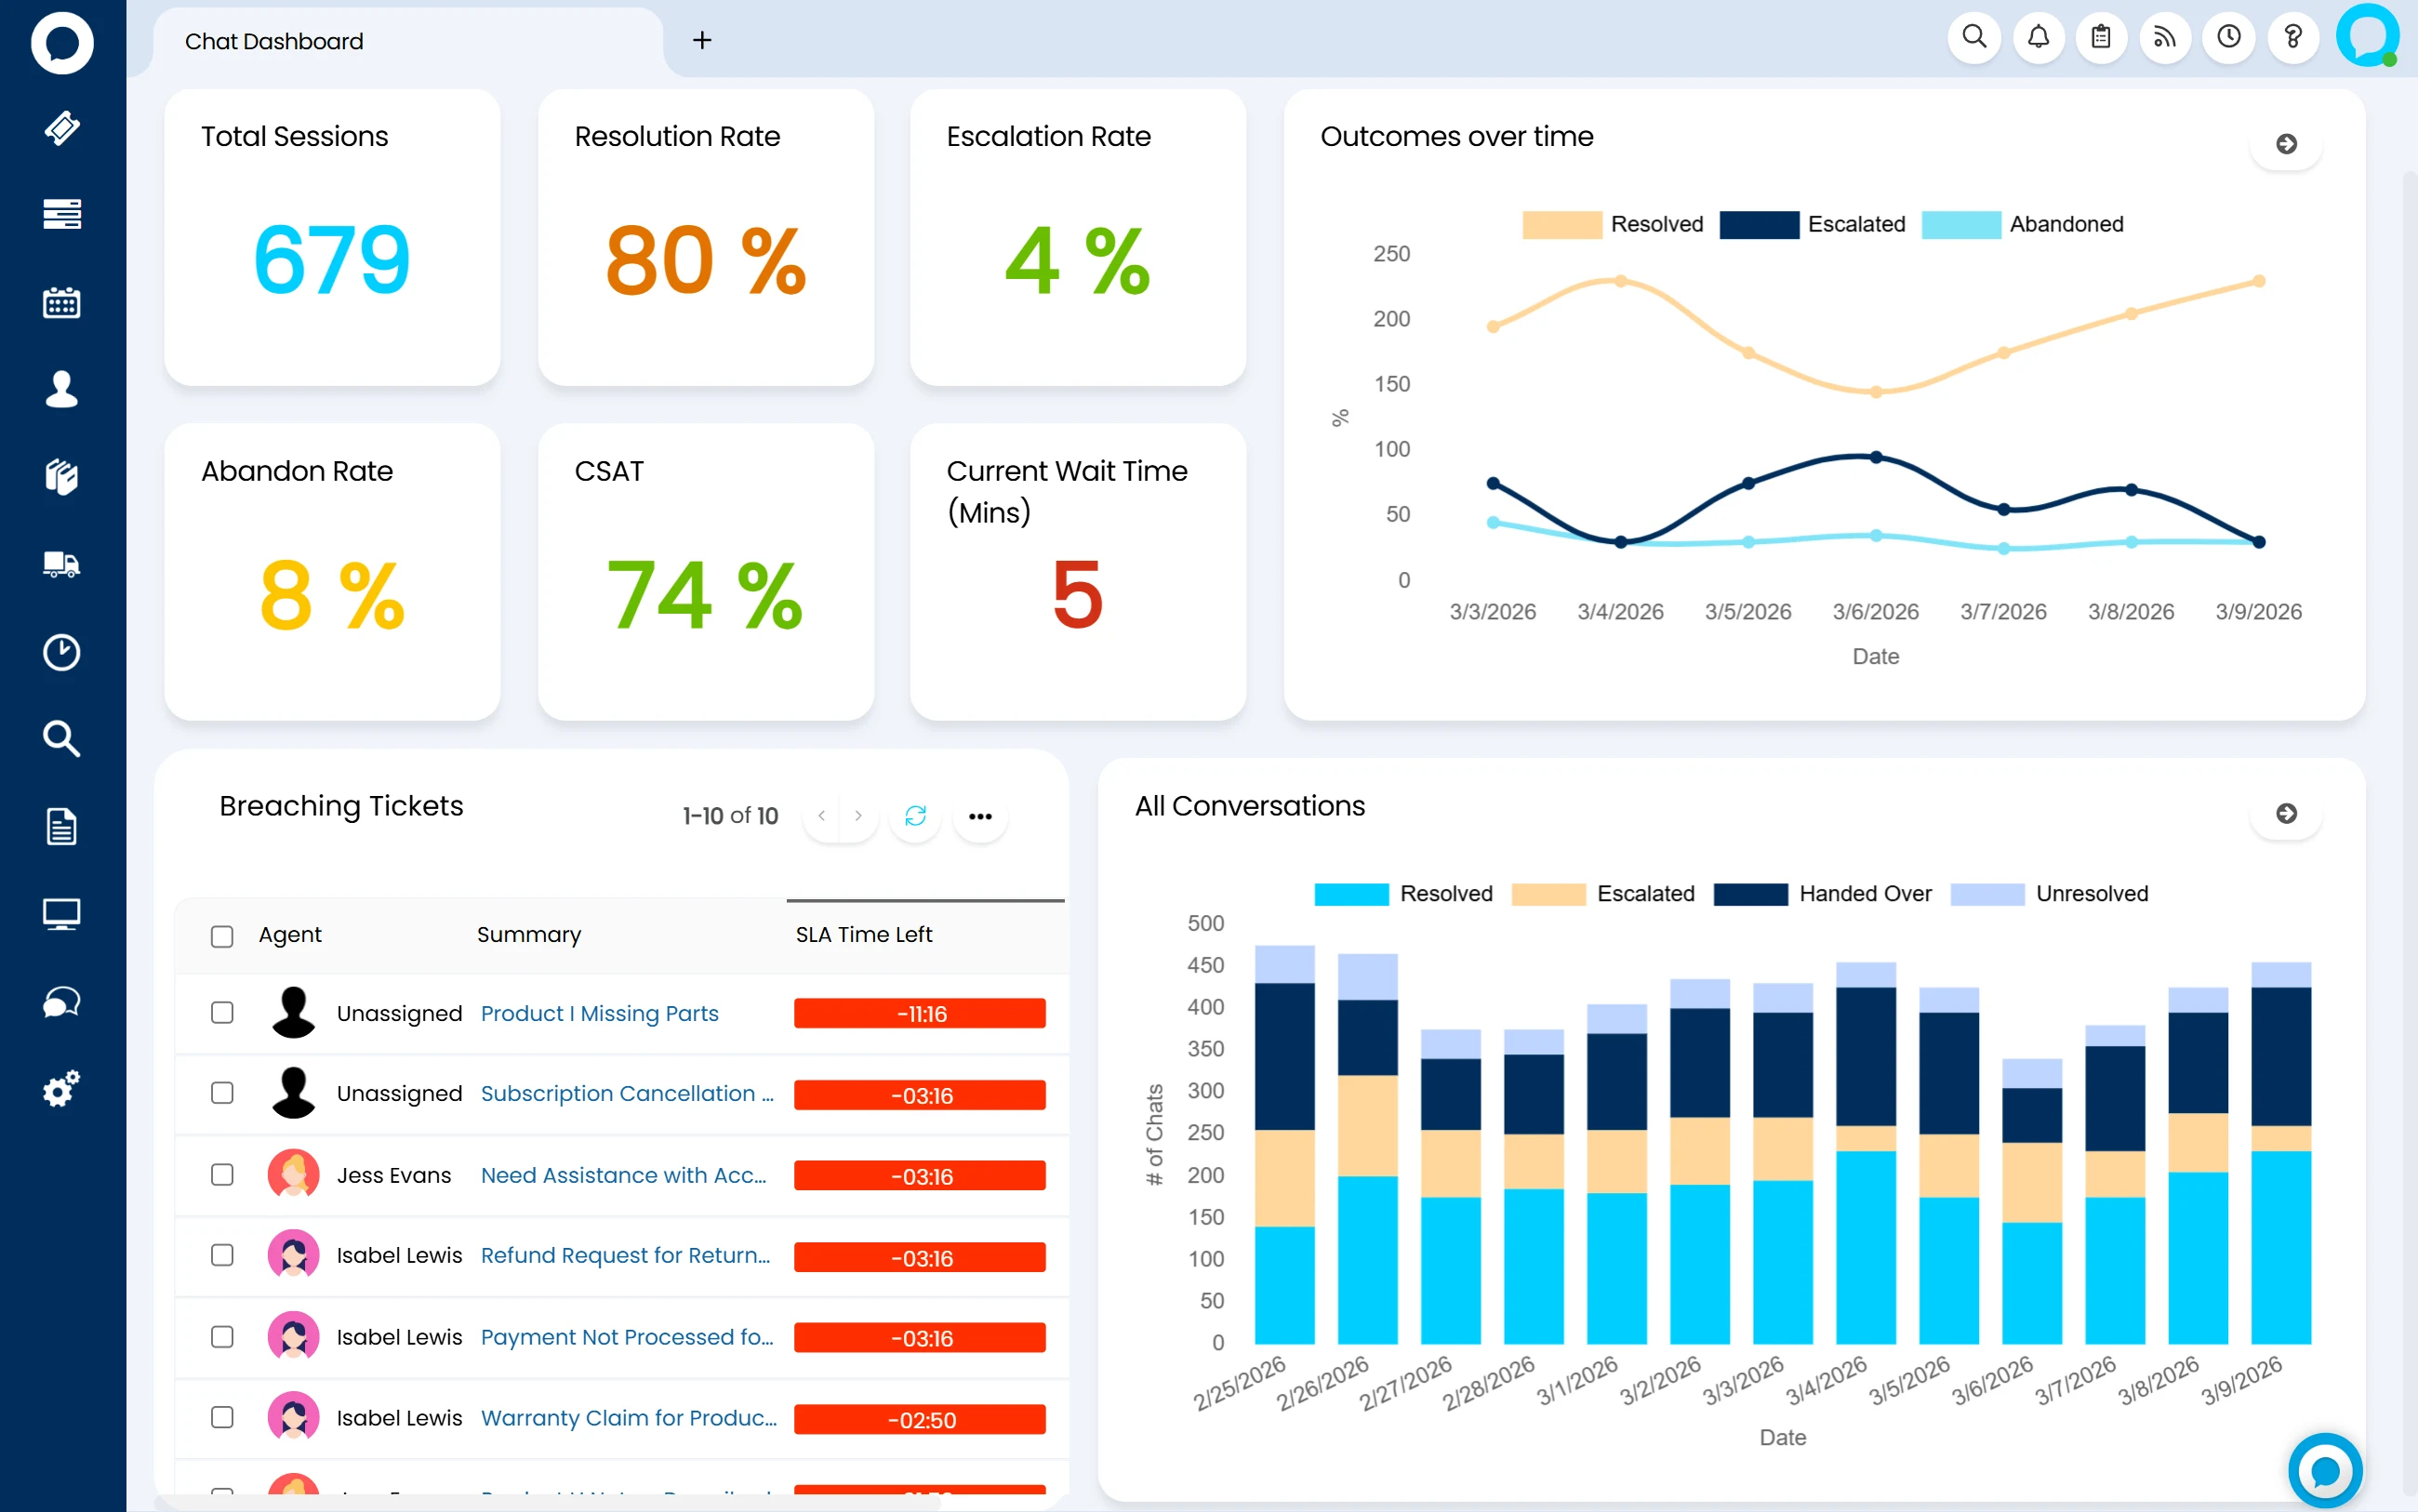Click Jess Evans agent avatar
Screen dimensions: 2418x1512
(293, 1175)
